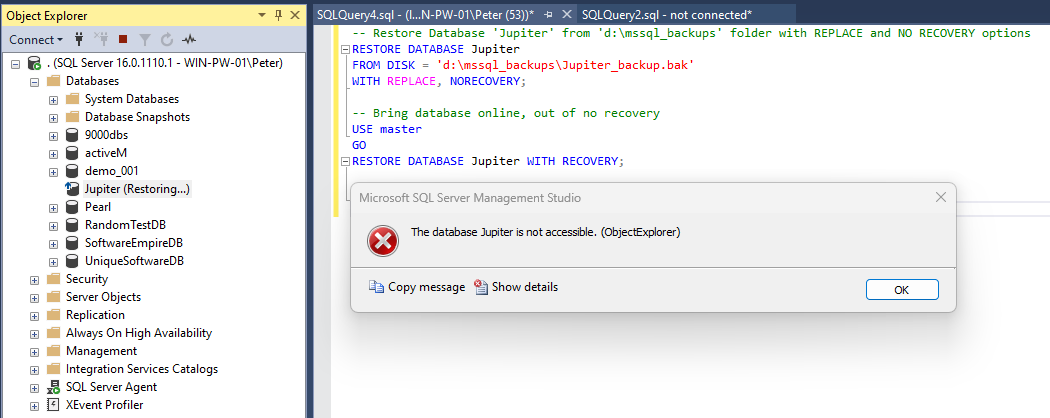Open Object Explorer window position dropdown arrow
The image size is (1050, 418).
[x=262, y=16]
